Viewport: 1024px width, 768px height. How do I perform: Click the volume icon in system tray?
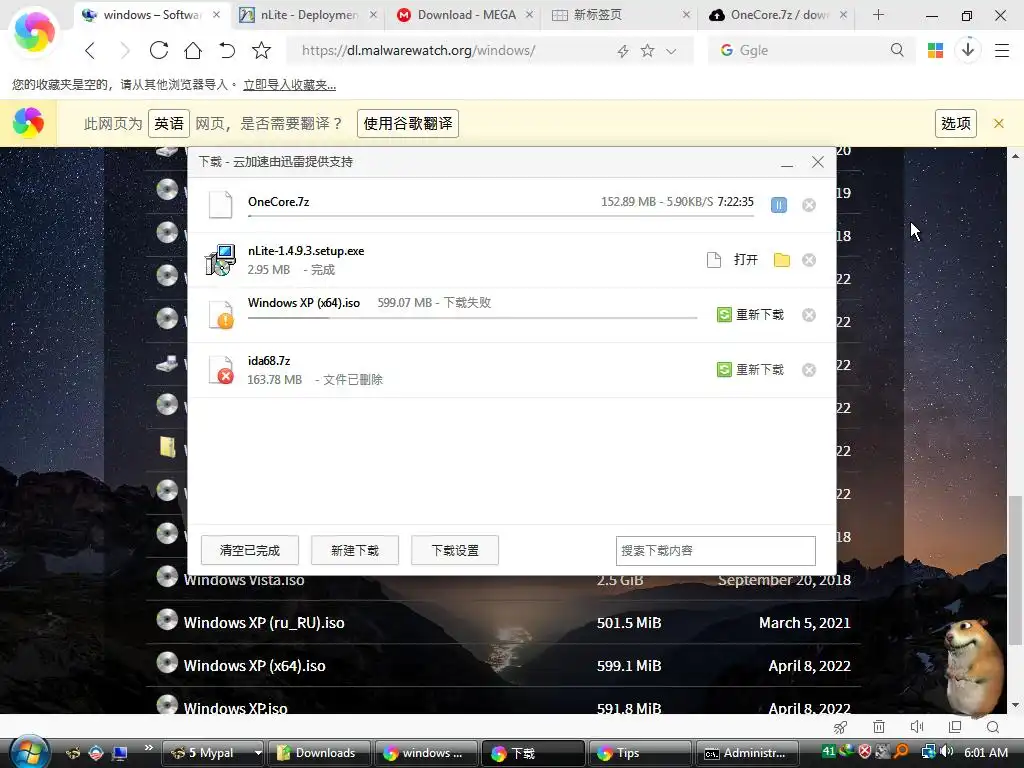pos(946,752)
